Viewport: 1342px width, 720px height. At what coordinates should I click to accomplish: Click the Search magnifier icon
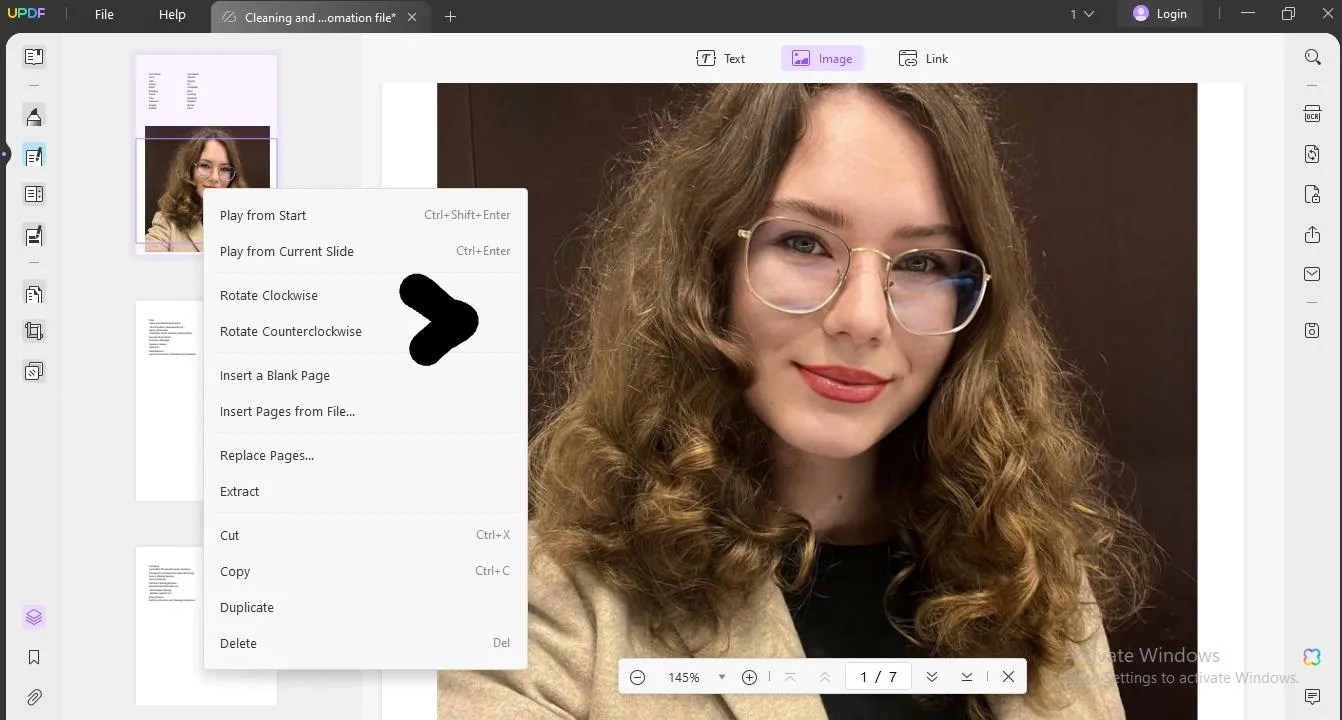tap(1313, 57)
